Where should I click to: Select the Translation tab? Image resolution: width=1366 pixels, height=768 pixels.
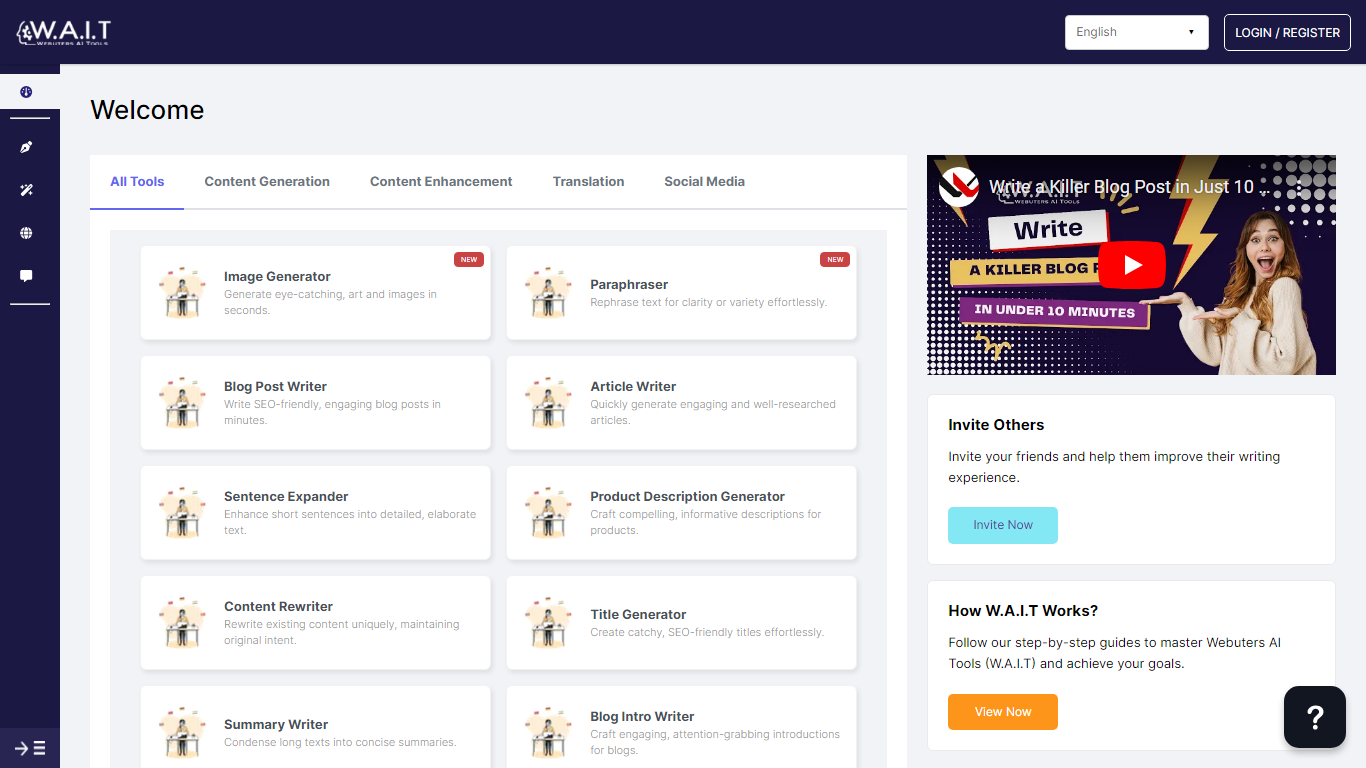(588, 181)
